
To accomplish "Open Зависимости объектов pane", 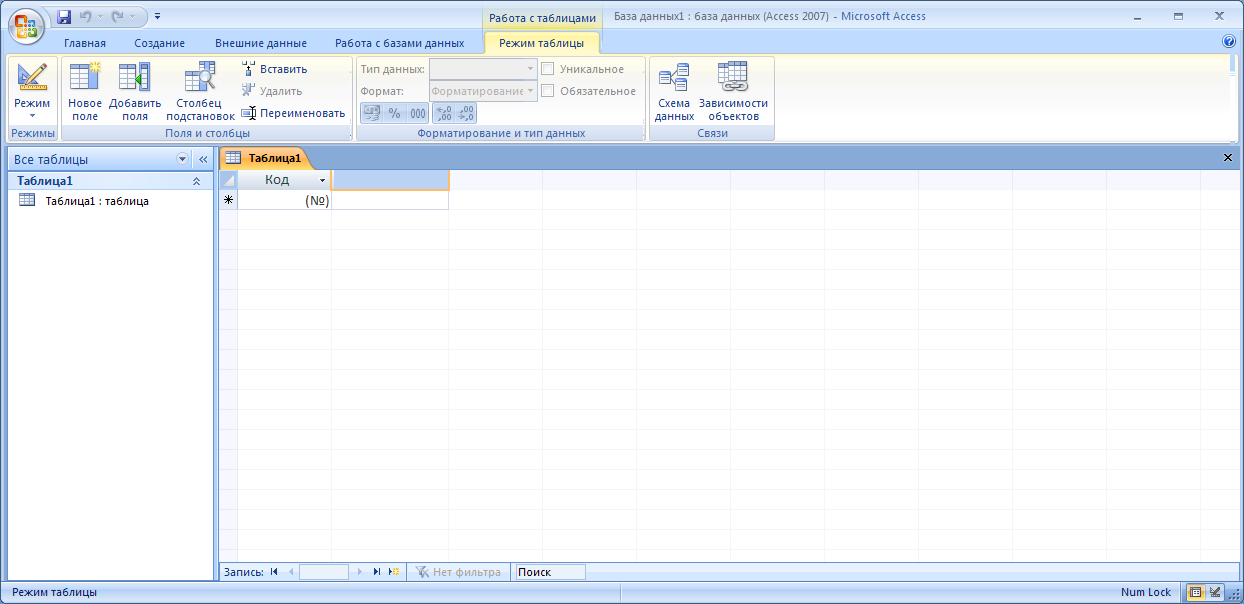I will [733, 92].
